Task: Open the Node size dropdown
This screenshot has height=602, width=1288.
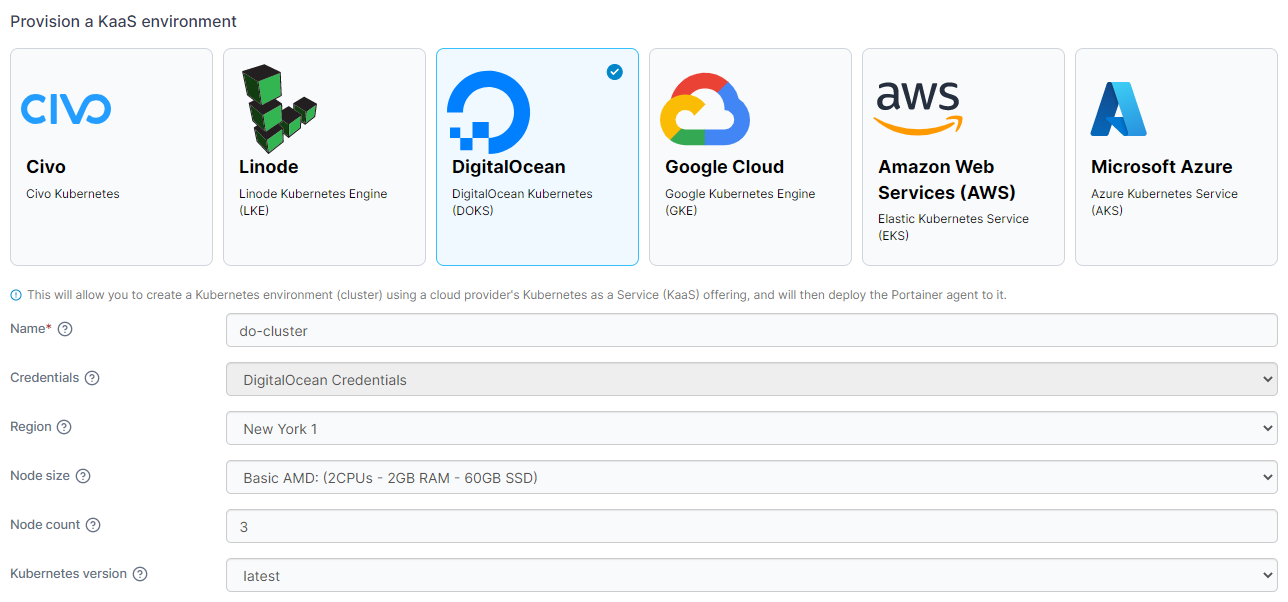Action: pyautogui.click(x=752, y=477)
